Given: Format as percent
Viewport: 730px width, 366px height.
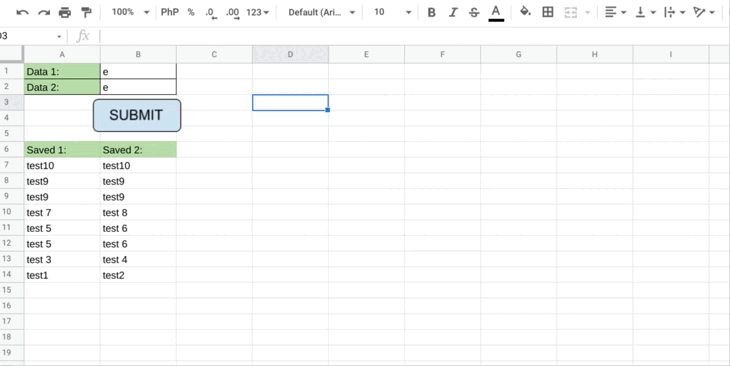Looking at the screenshot, I should [191, 12].
